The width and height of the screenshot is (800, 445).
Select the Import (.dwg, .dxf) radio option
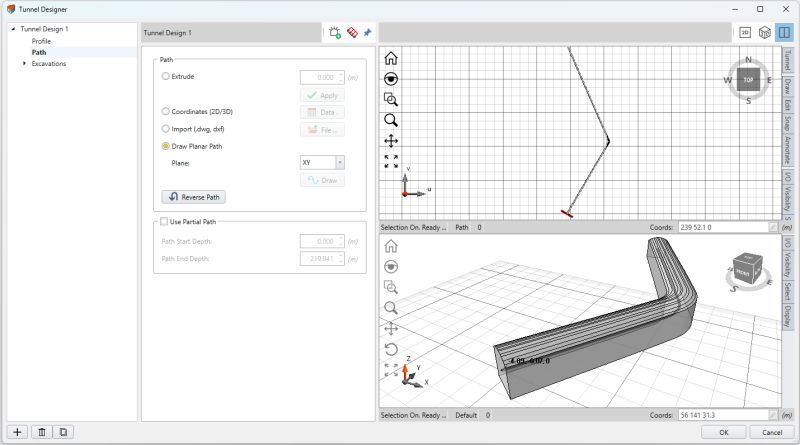point(165,129)
